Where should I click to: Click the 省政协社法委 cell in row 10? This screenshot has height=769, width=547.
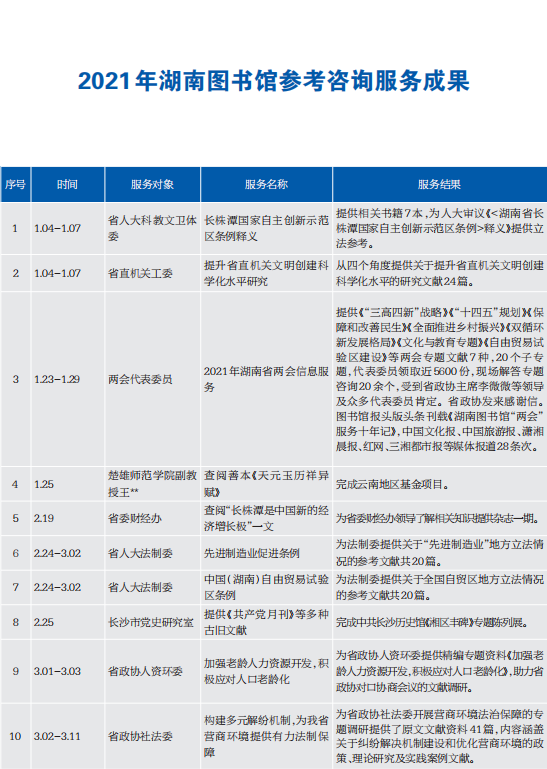(x=152, y=736)
